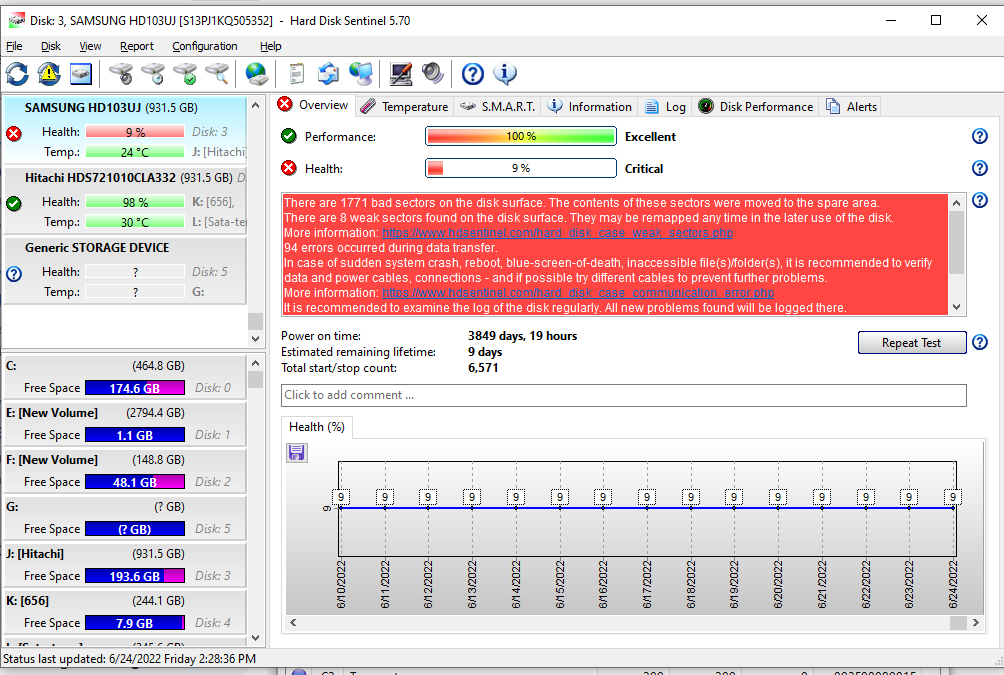The width and height of the screenshot is (1004, 675).
Task: Click the green check icon next to Performance
Action: [x=289, y=136]
